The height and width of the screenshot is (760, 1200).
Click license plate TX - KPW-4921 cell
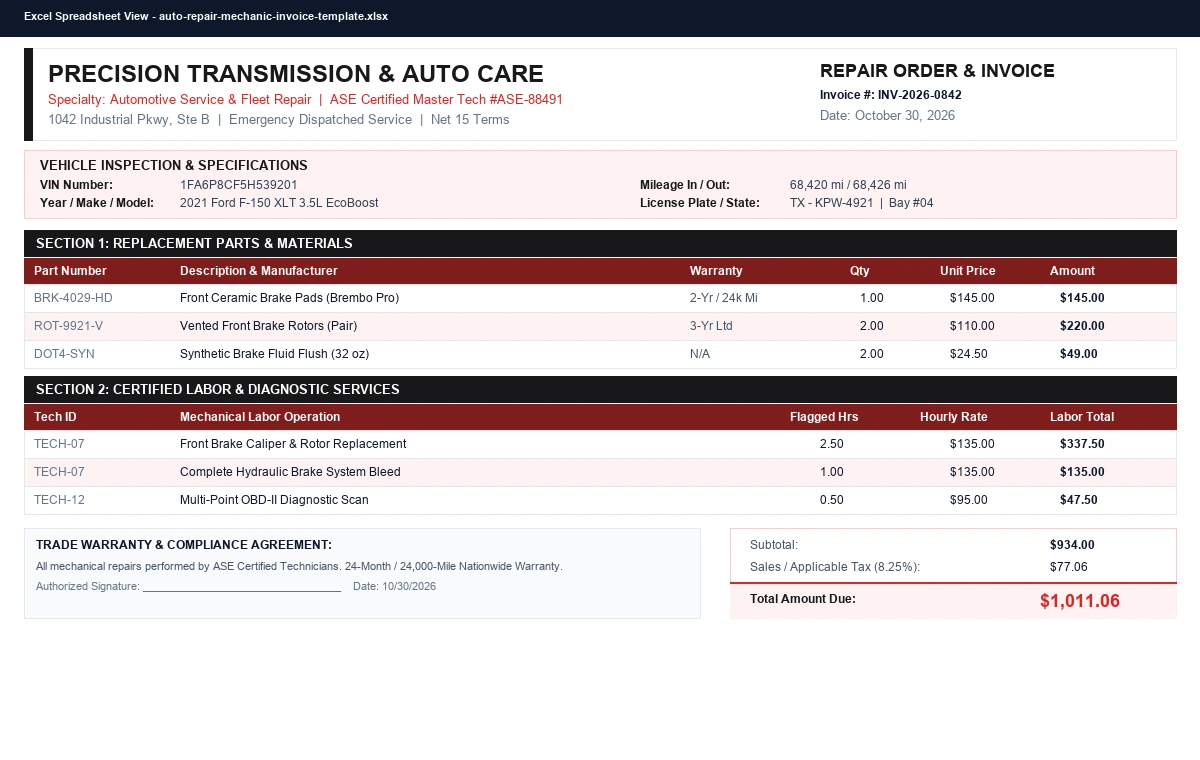861,203
